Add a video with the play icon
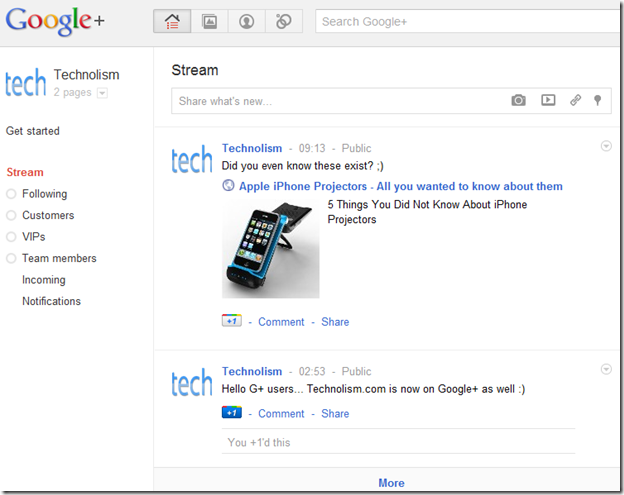The image size is (624, 495). [x=548, y=100]
